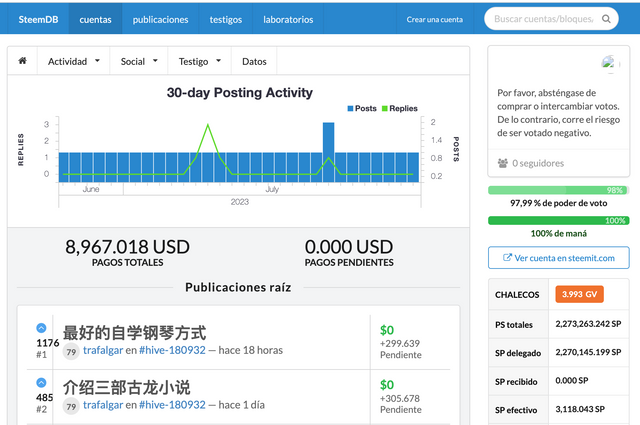
Task: Expand the Actividad dropdown
Action: click(73, 61)
